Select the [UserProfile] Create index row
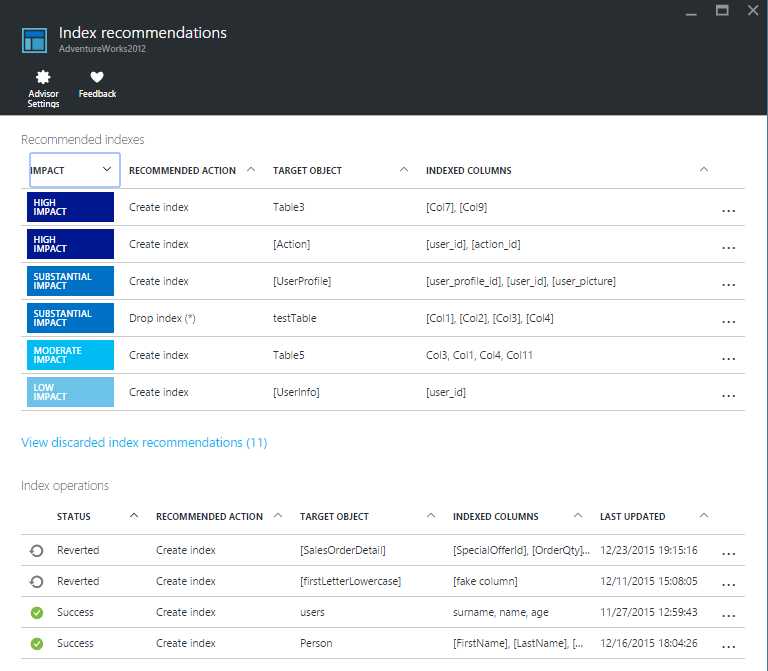This screenshot has height=671, width=768. 301,281
